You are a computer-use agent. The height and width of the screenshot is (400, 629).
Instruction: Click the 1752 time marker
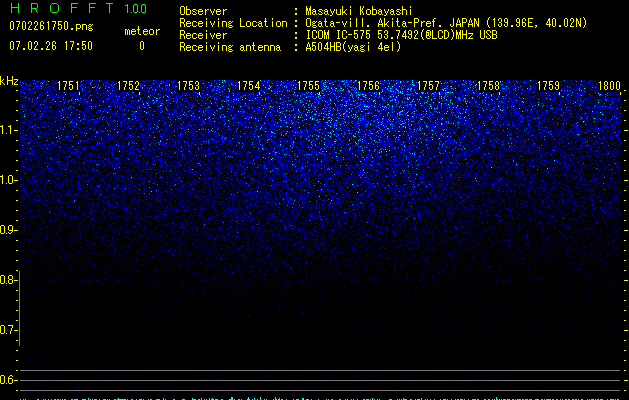128,86
